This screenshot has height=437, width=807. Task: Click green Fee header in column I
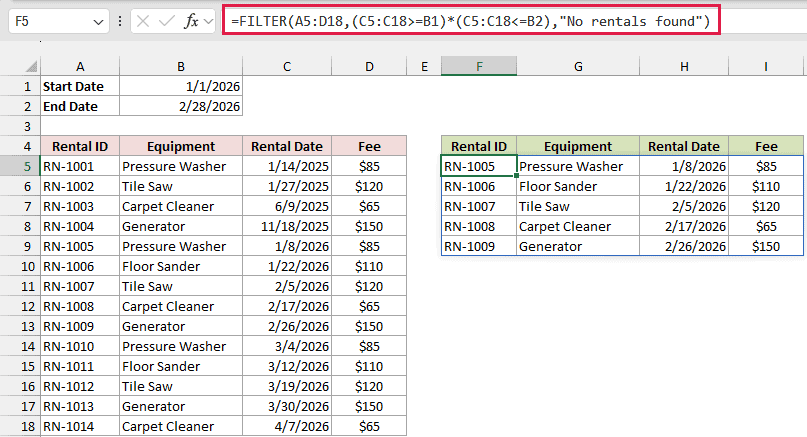click(x=766, y=146)
